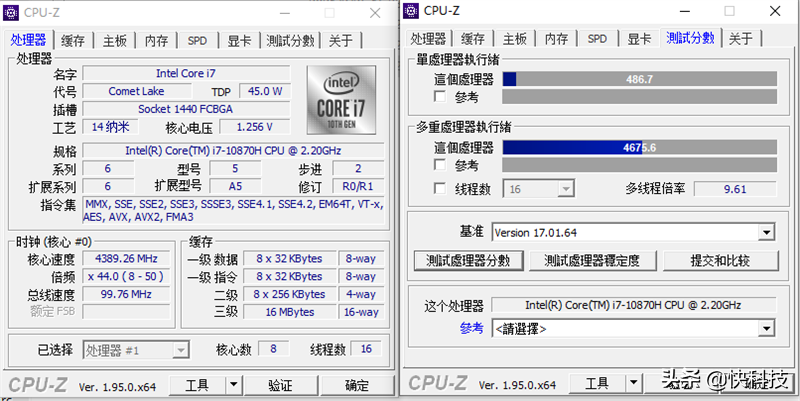Open the 主板 tab in left window
This screenshot has width=800, height=401.
click(x=114, y=41)
